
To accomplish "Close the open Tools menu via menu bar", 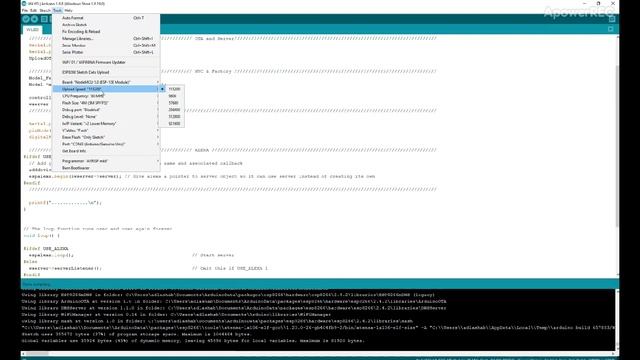I will [x=58, y=10].
